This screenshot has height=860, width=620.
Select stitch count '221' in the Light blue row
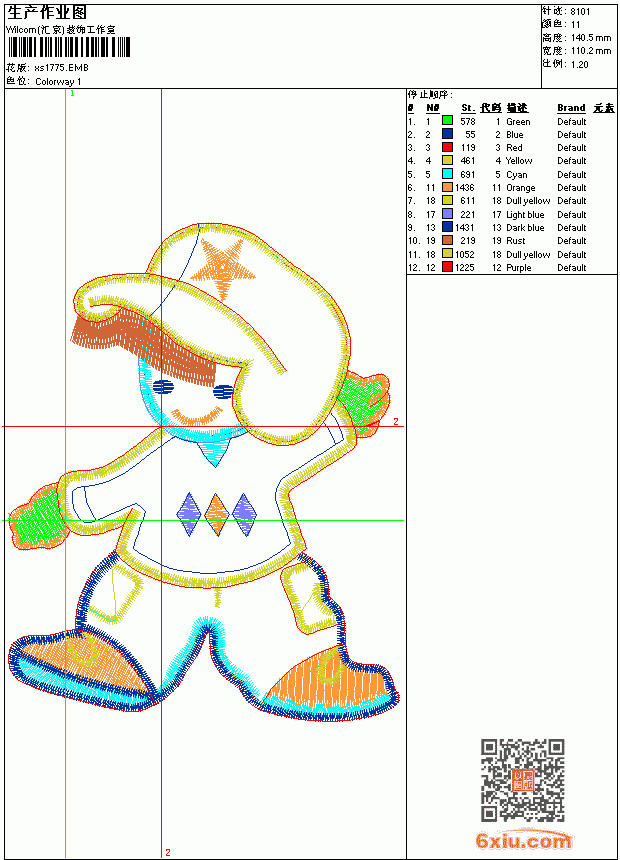coord(468,215)
